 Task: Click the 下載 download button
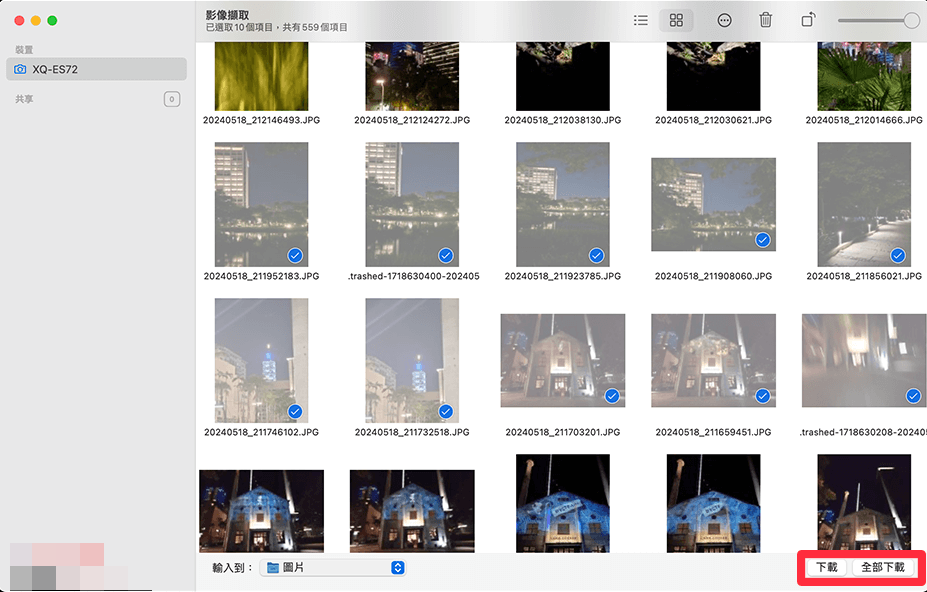pyautogui.click(x=824, y=567)
